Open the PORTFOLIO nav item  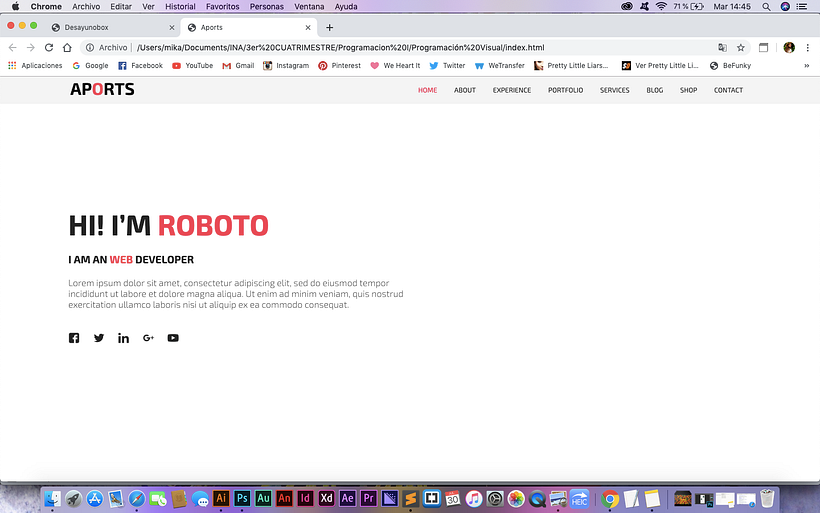tap(565, 90)
